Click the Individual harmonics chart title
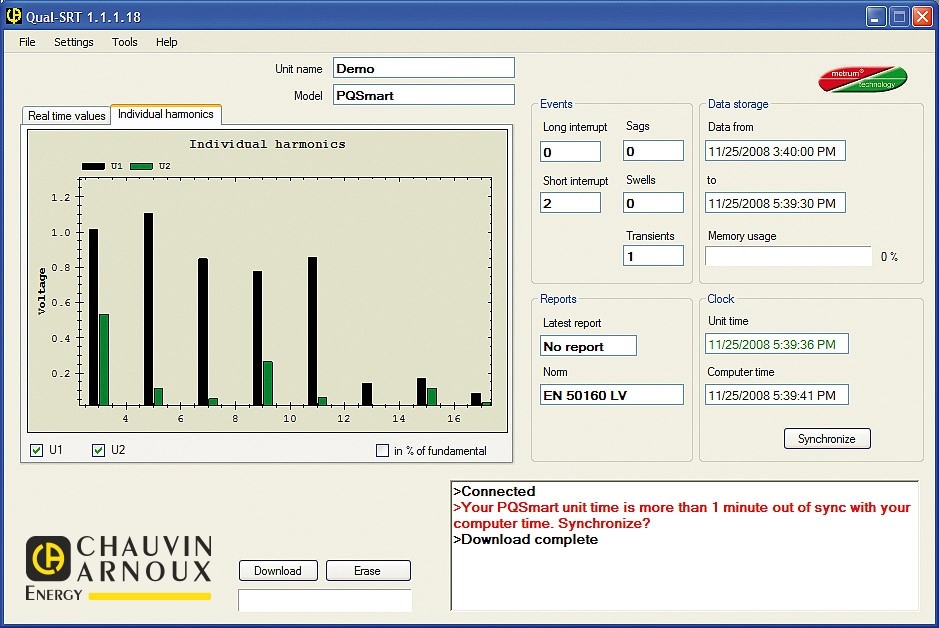The height and width of the screenshot is (628, 939). pos(268,144)
